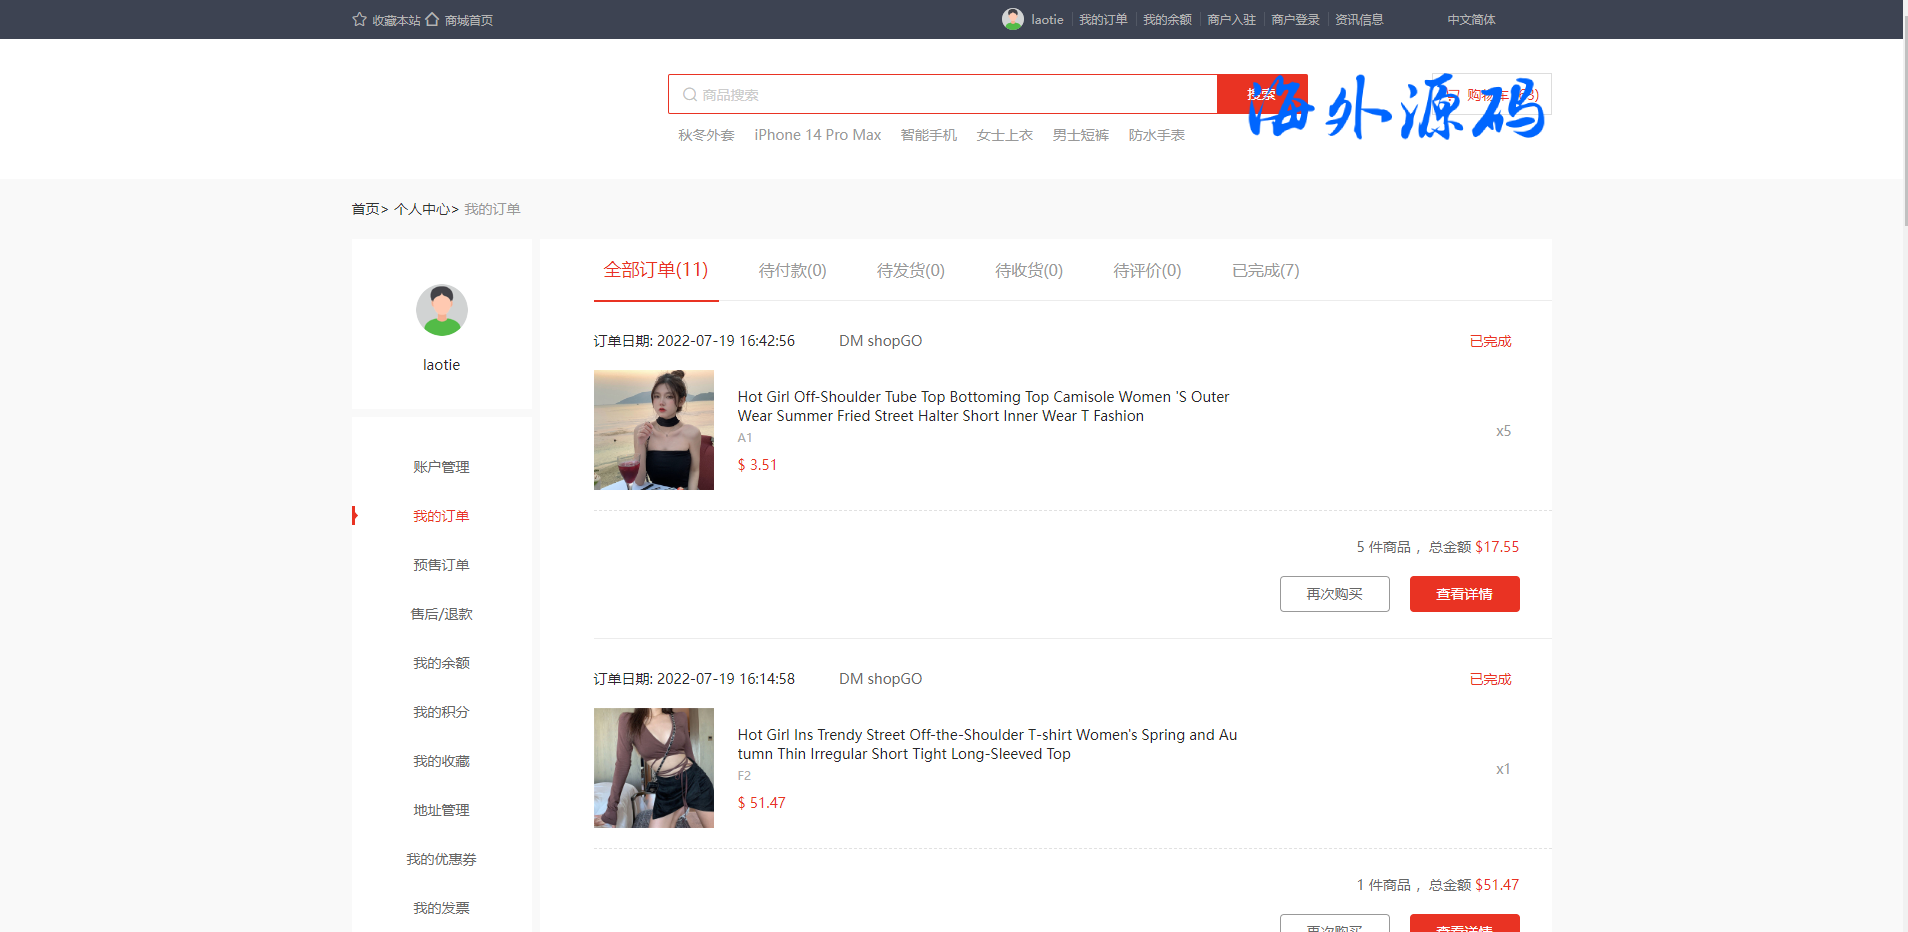Click the page's vertical scrollbar
Viewport: 1908px width, 932px height.
click(x=1904, y=120)
